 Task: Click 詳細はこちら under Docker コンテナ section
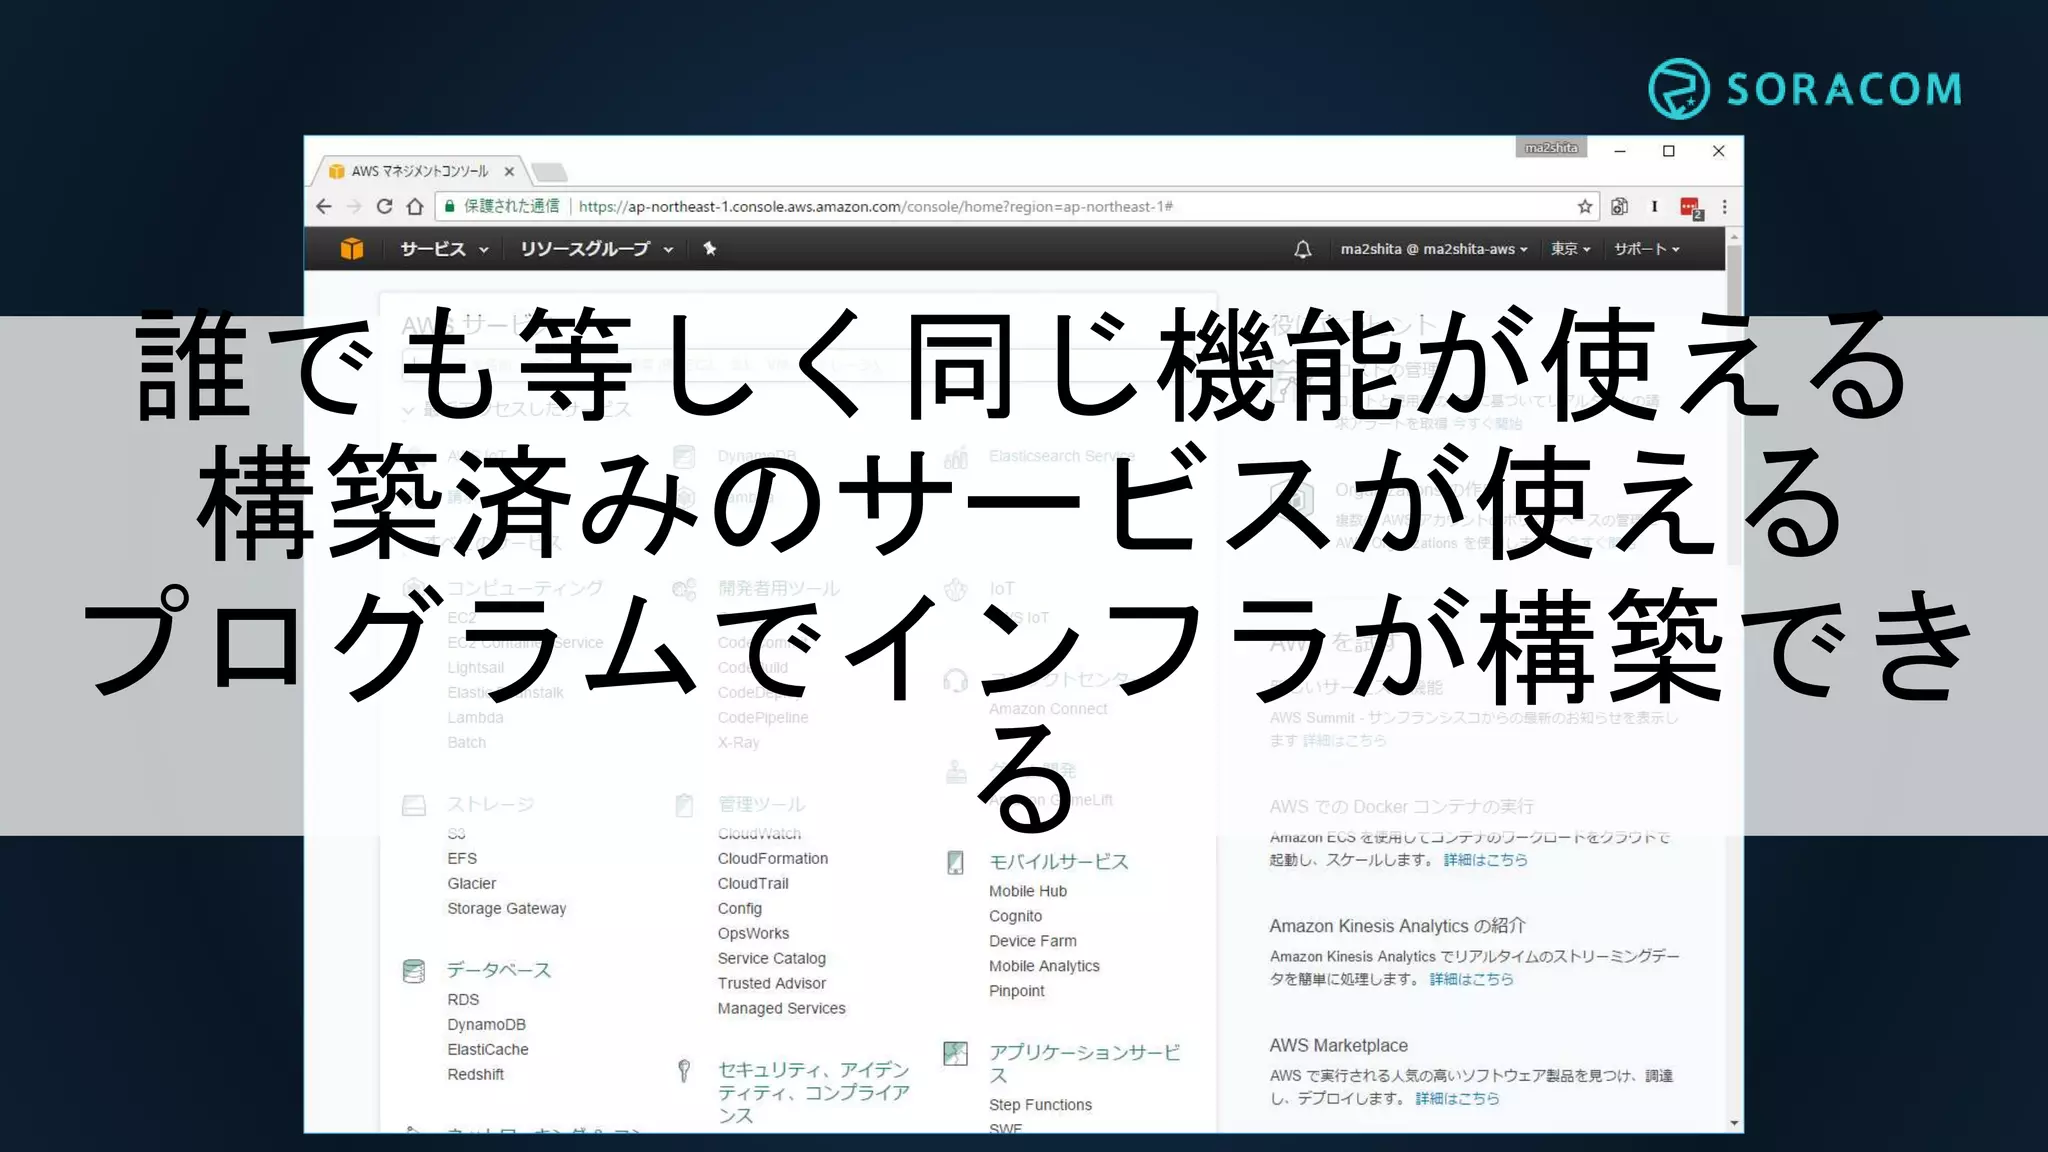1485,861
